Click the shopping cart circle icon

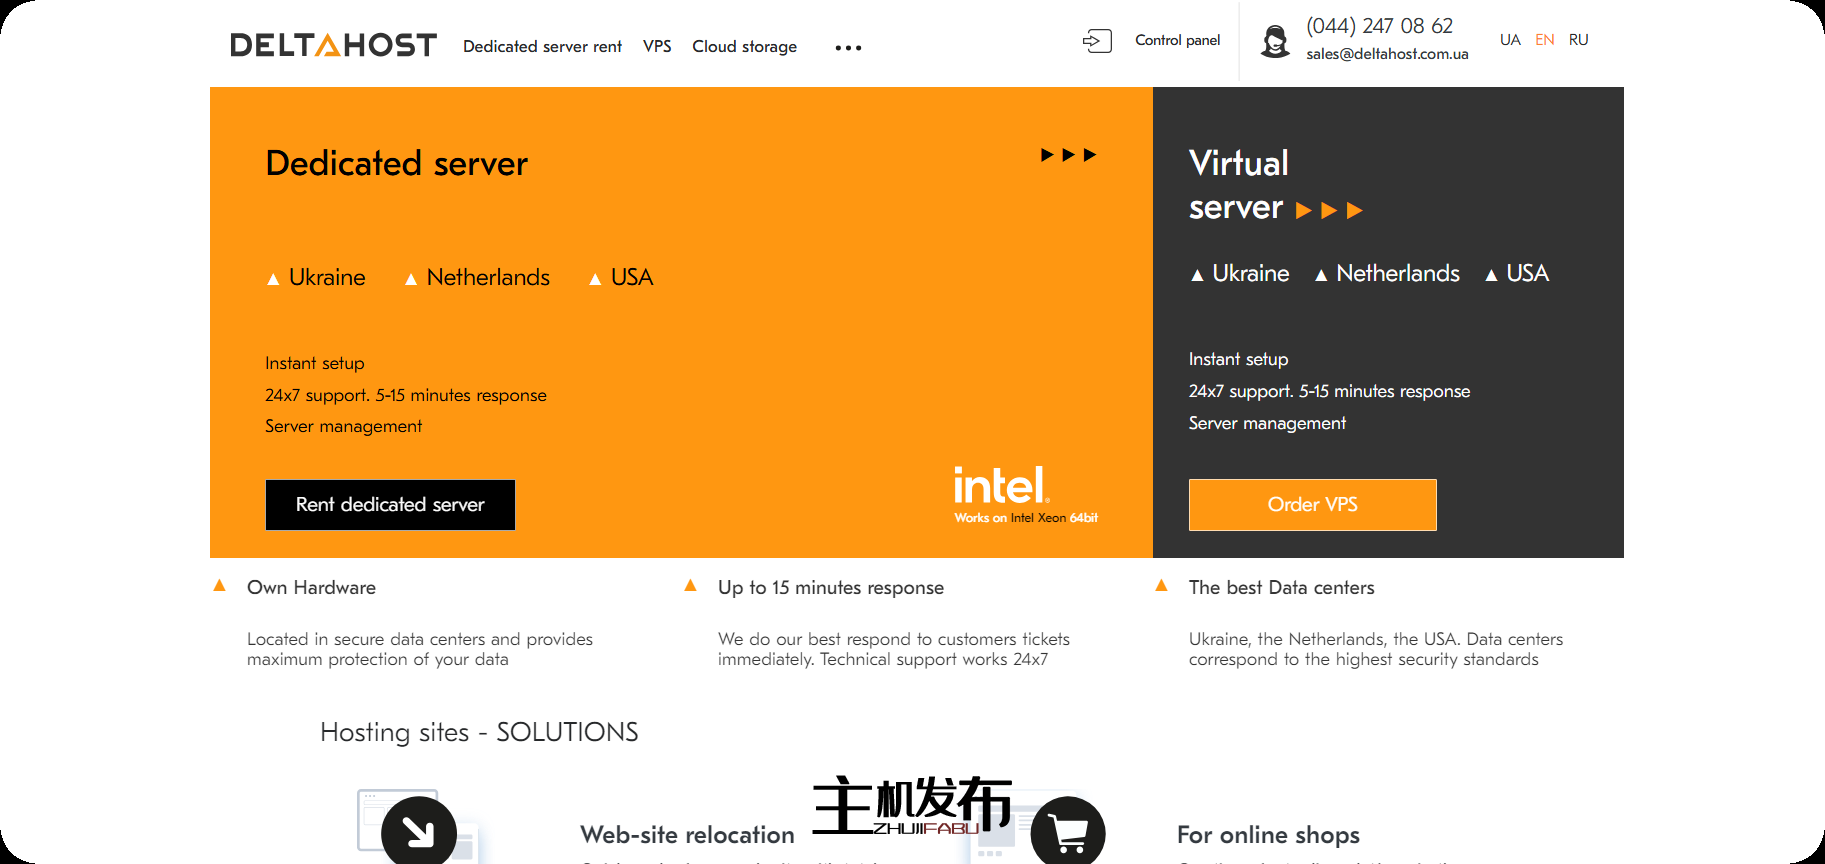[1068, 832]
